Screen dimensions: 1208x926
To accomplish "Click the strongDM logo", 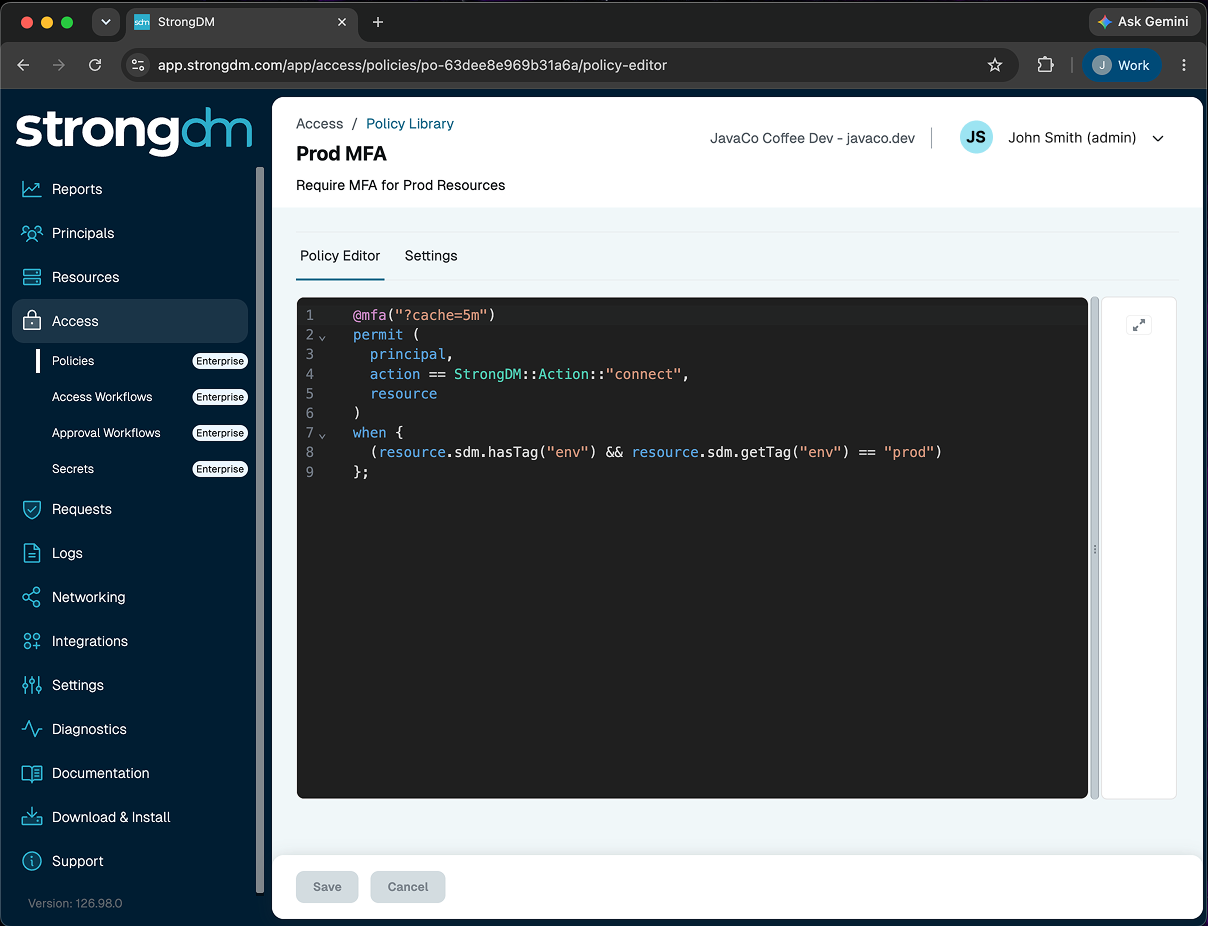I will [133, 131].
